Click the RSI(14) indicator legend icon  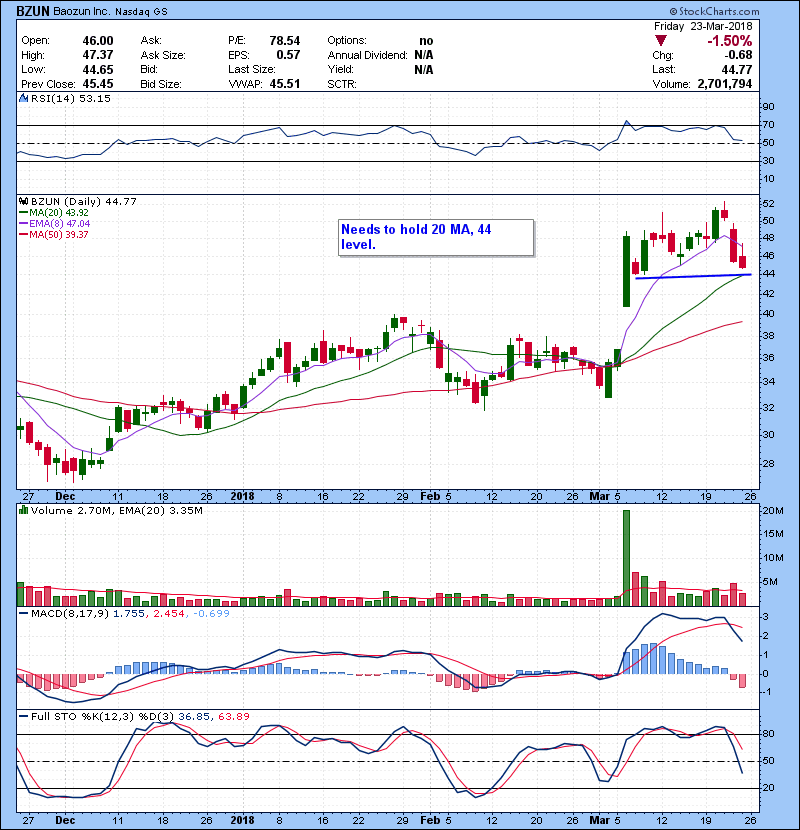(x=23, y=99)
